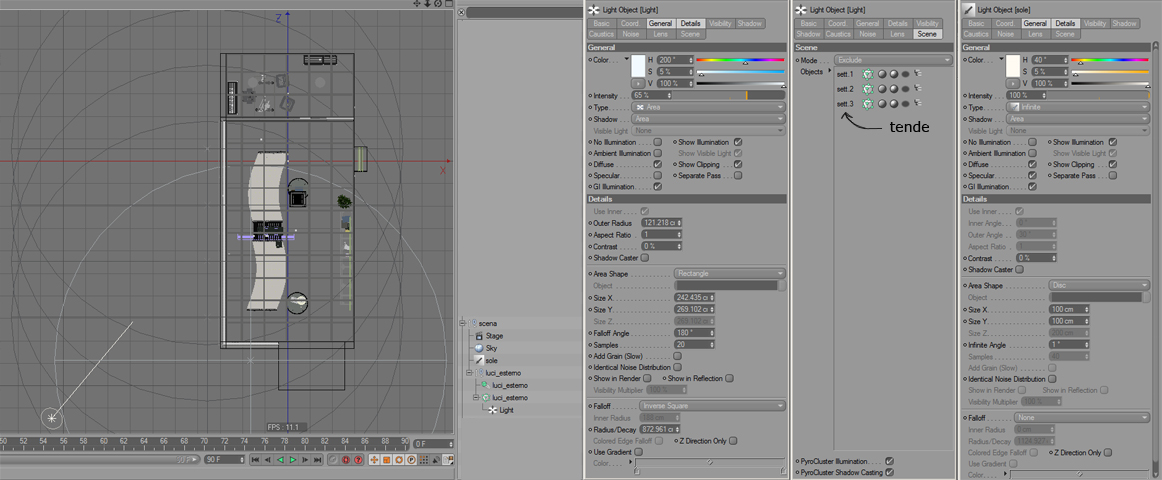The width and height of the screenshot is (1162, 480).
Task: Play animation backwards with green arrow
Action: click(280, 460)
